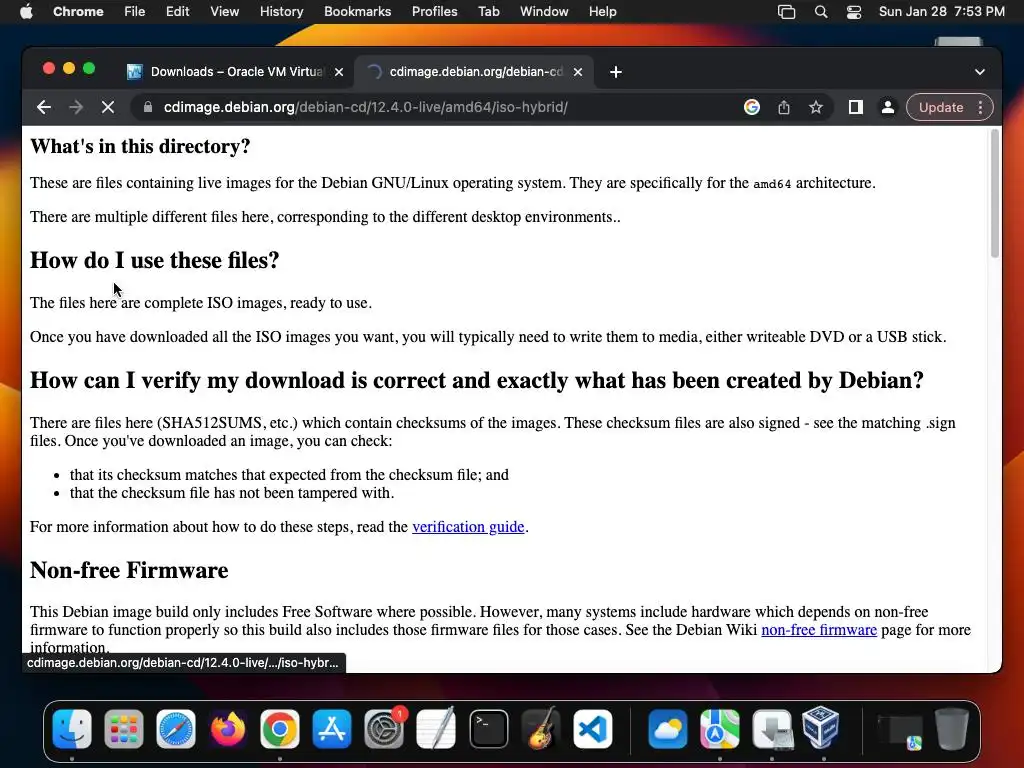Open TextEdit from the Dock
Screen dimensions: 1024x768
point(436,729)
